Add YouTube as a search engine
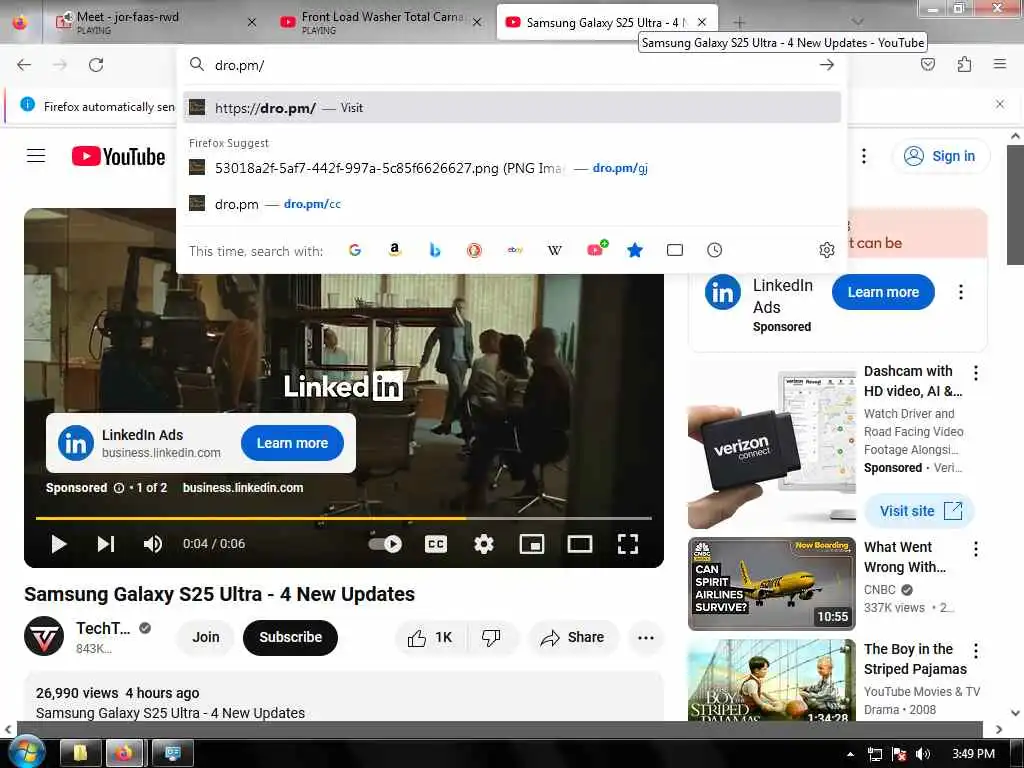 (596, 249)
